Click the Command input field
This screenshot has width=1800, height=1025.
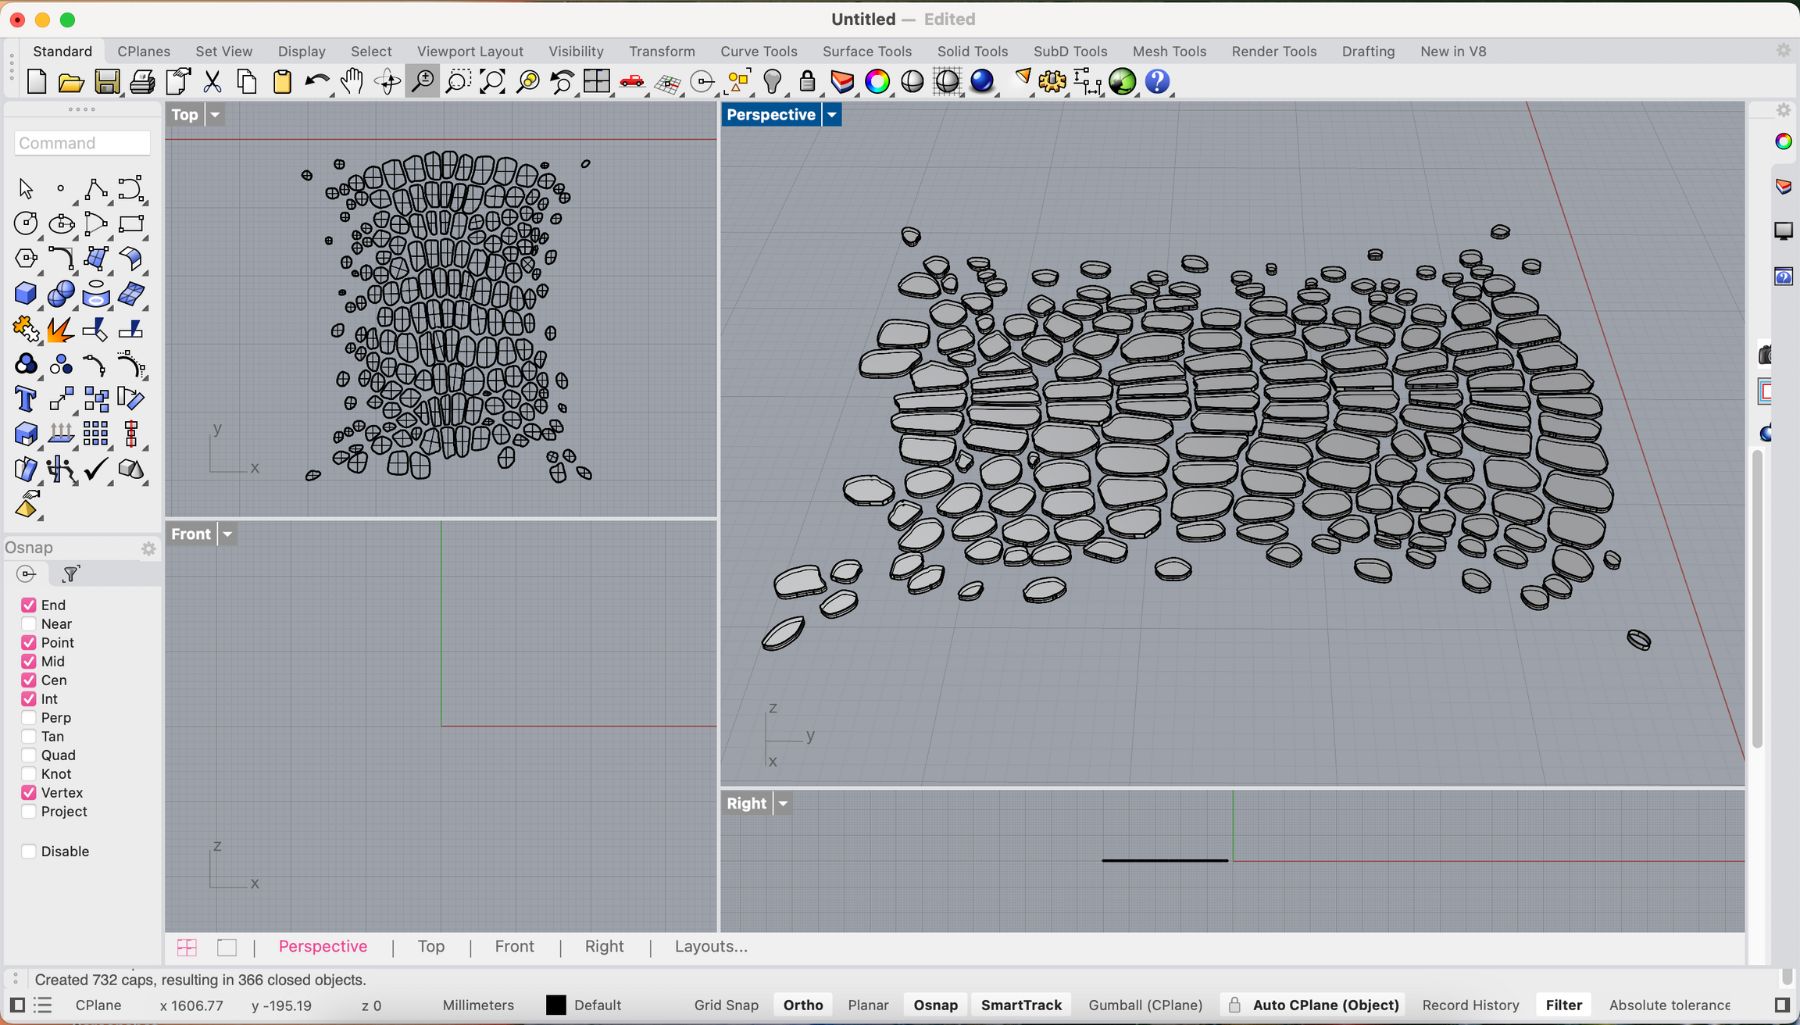pos(83,143)
